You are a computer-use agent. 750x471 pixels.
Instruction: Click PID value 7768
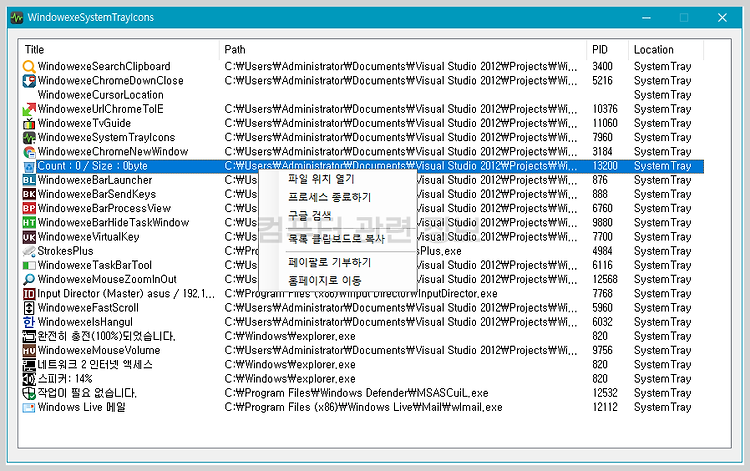pyautogui.click(x=602, y=294)
